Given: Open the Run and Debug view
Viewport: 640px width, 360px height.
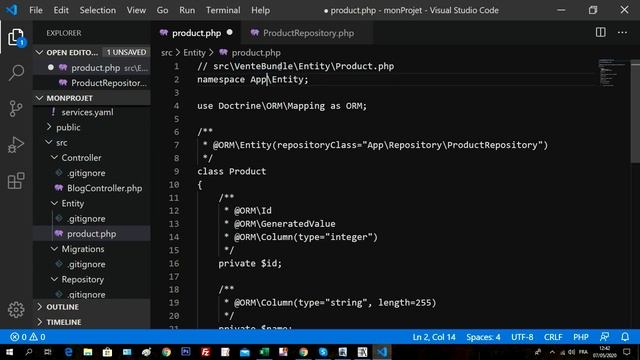Looking at the screenshot, I should [16, 144].
